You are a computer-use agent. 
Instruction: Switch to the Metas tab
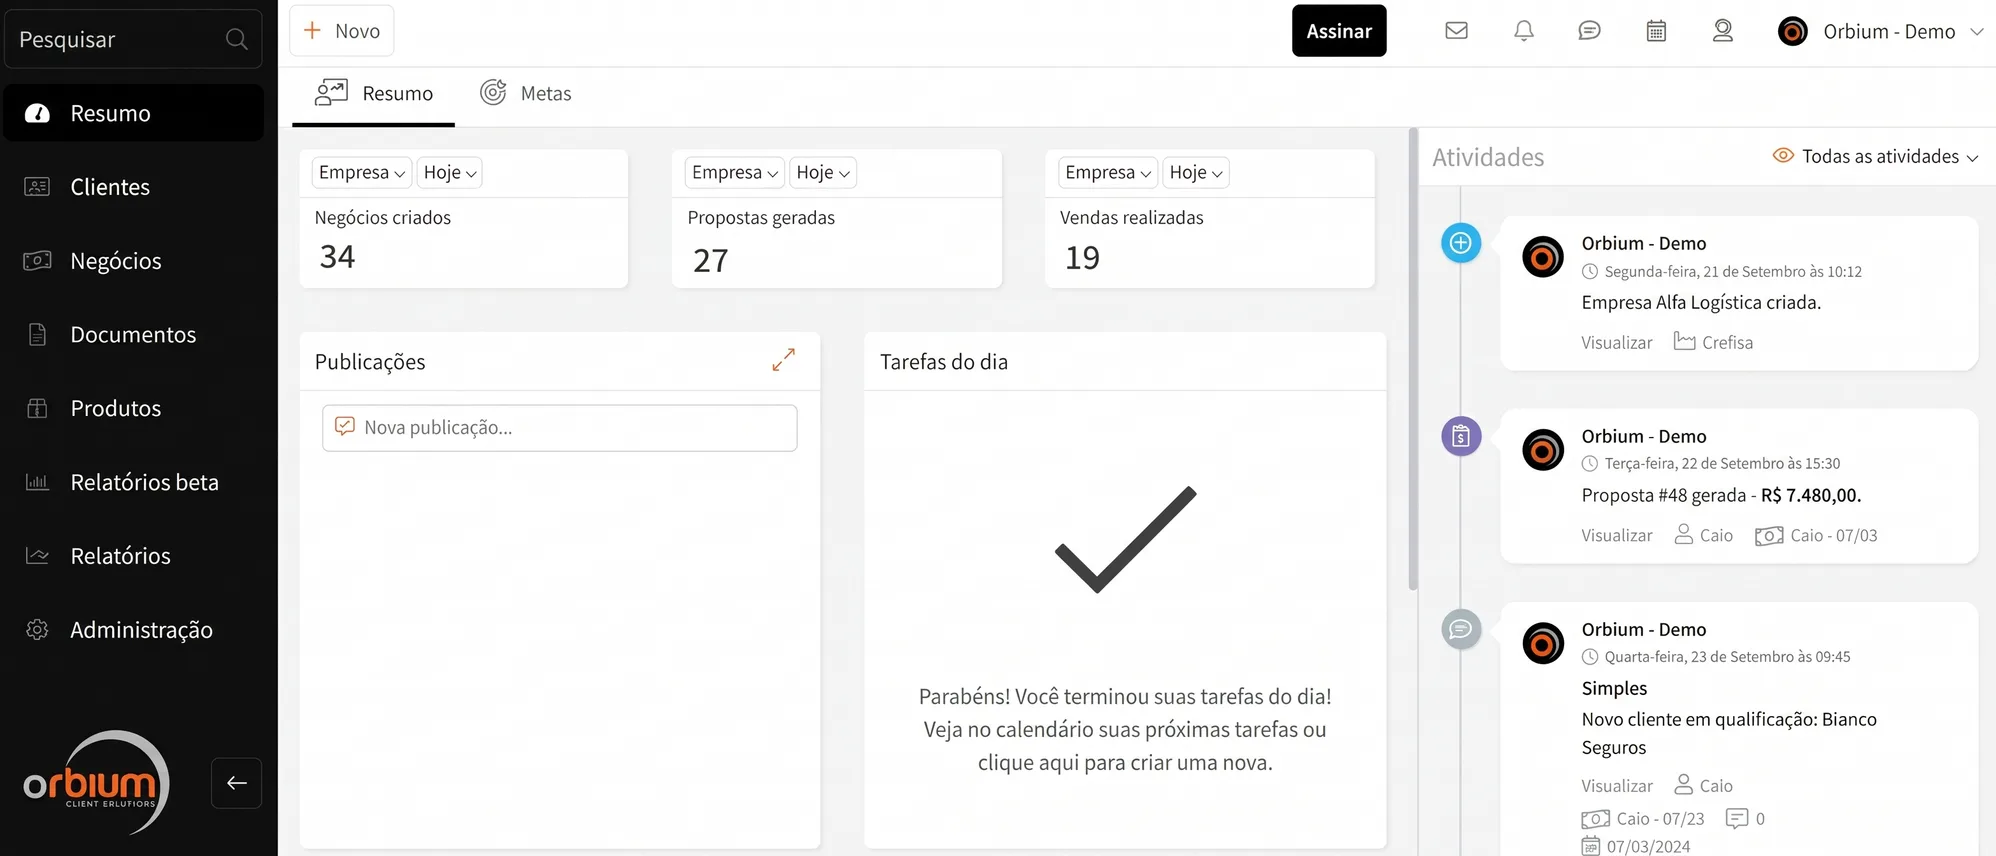(x=525, y=93)
